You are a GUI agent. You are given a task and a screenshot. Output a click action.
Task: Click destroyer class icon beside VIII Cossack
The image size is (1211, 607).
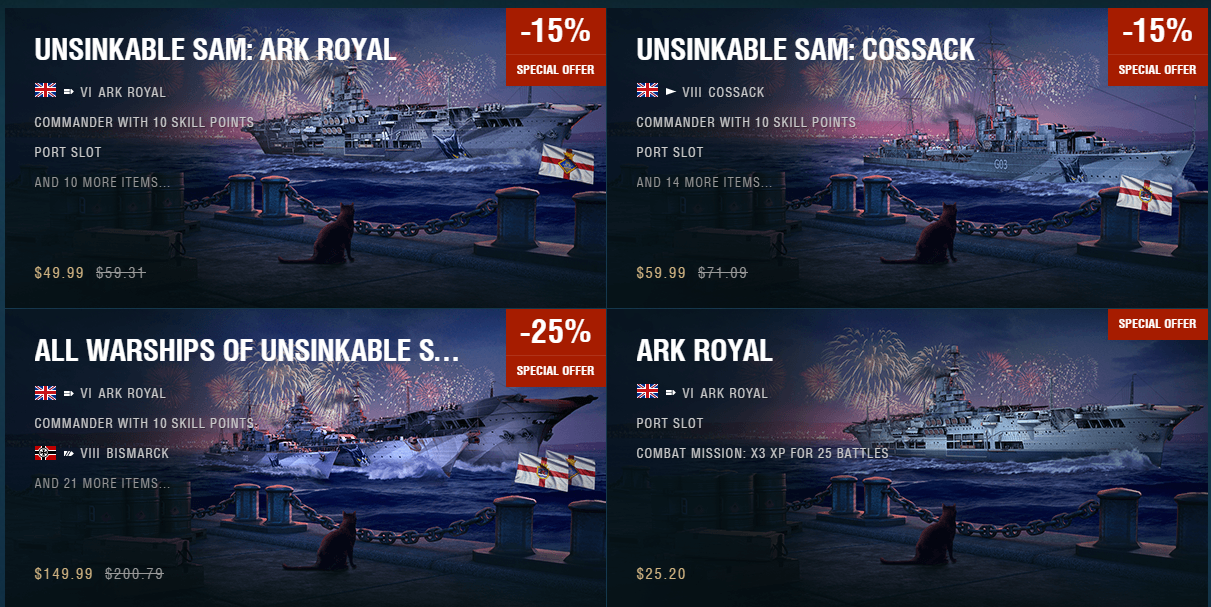click(671, 92)
